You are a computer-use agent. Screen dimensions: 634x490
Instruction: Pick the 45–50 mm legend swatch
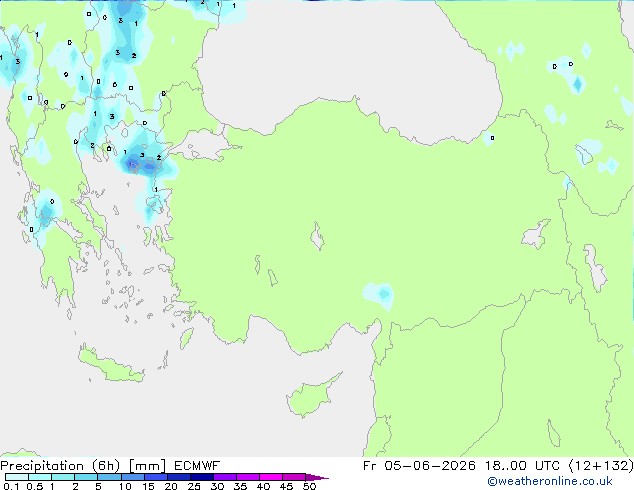[x=294, y=477]
